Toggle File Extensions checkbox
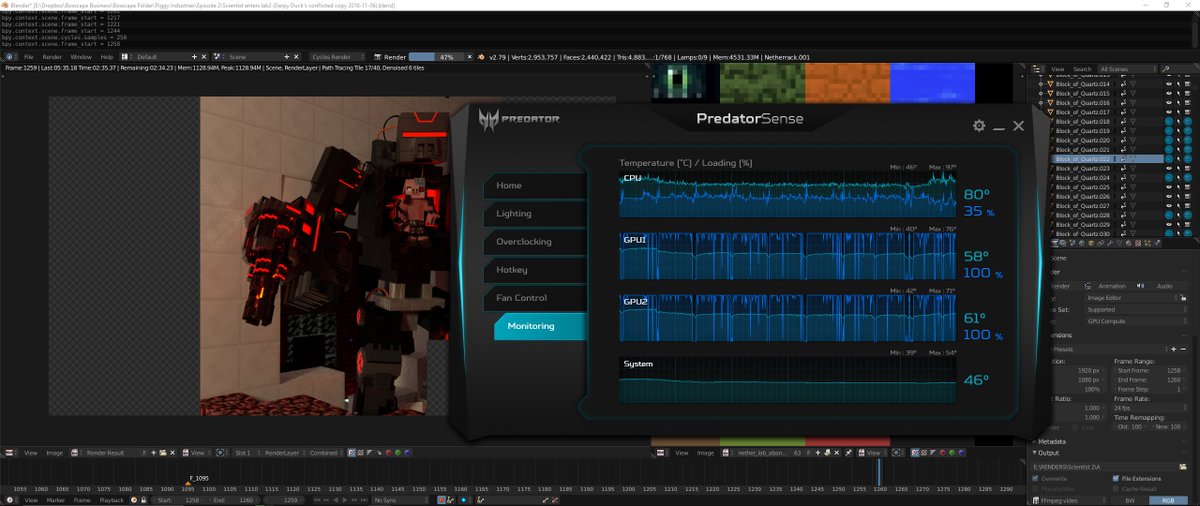1200x506 pixels. pos(1116,479)
